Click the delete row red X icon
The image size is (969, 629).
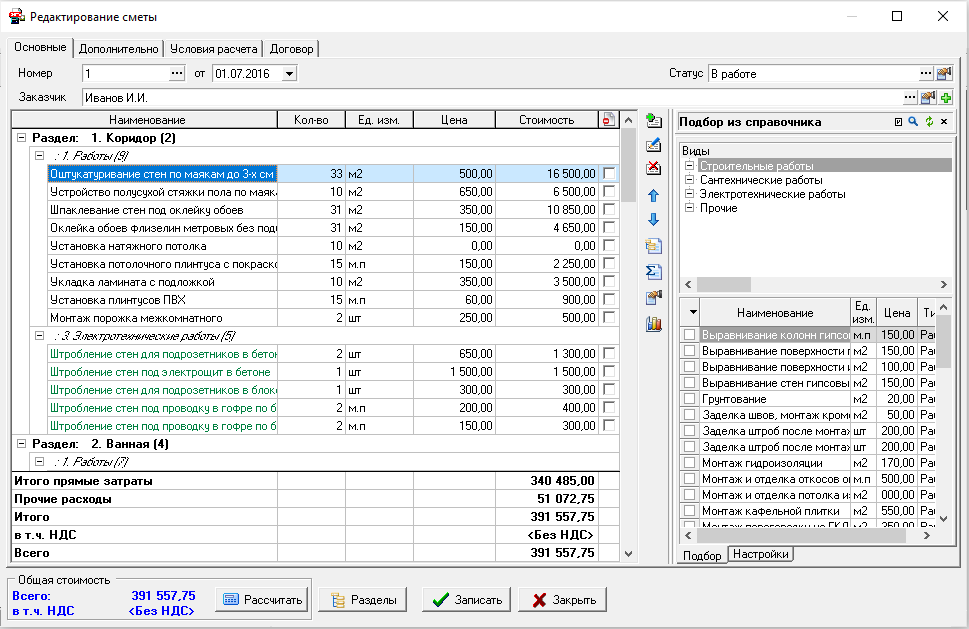coord(654,168)
